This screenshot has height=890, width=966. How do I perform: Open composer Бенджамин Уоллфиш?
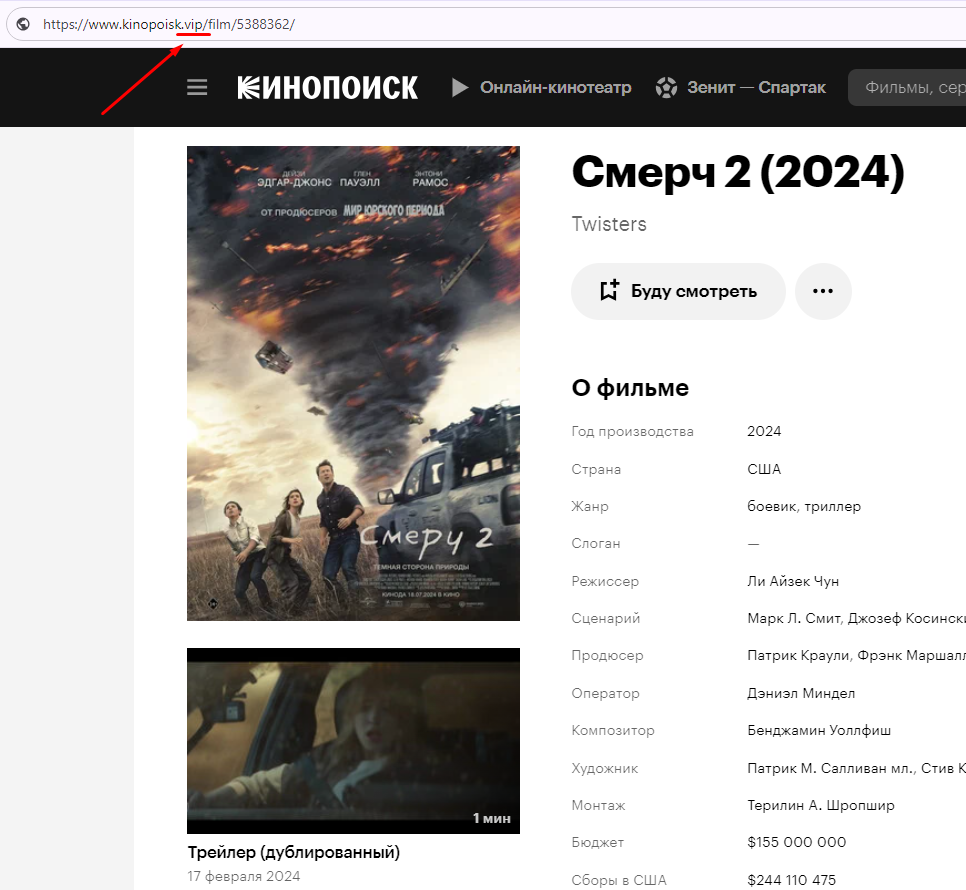coord(819,730)
